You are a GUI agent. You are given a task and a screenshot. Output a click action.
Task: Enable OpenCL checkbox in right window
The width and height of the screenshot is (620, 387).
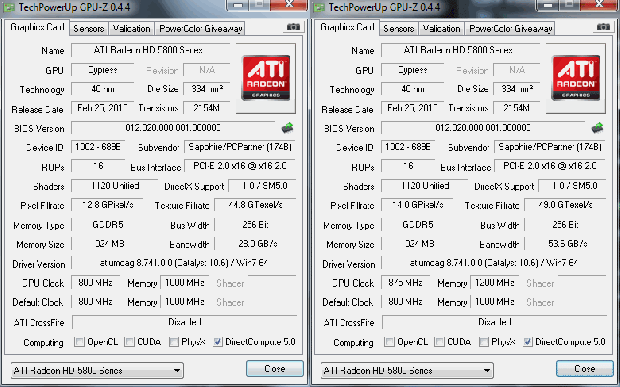pyautogui.click(x=389, y=342)
